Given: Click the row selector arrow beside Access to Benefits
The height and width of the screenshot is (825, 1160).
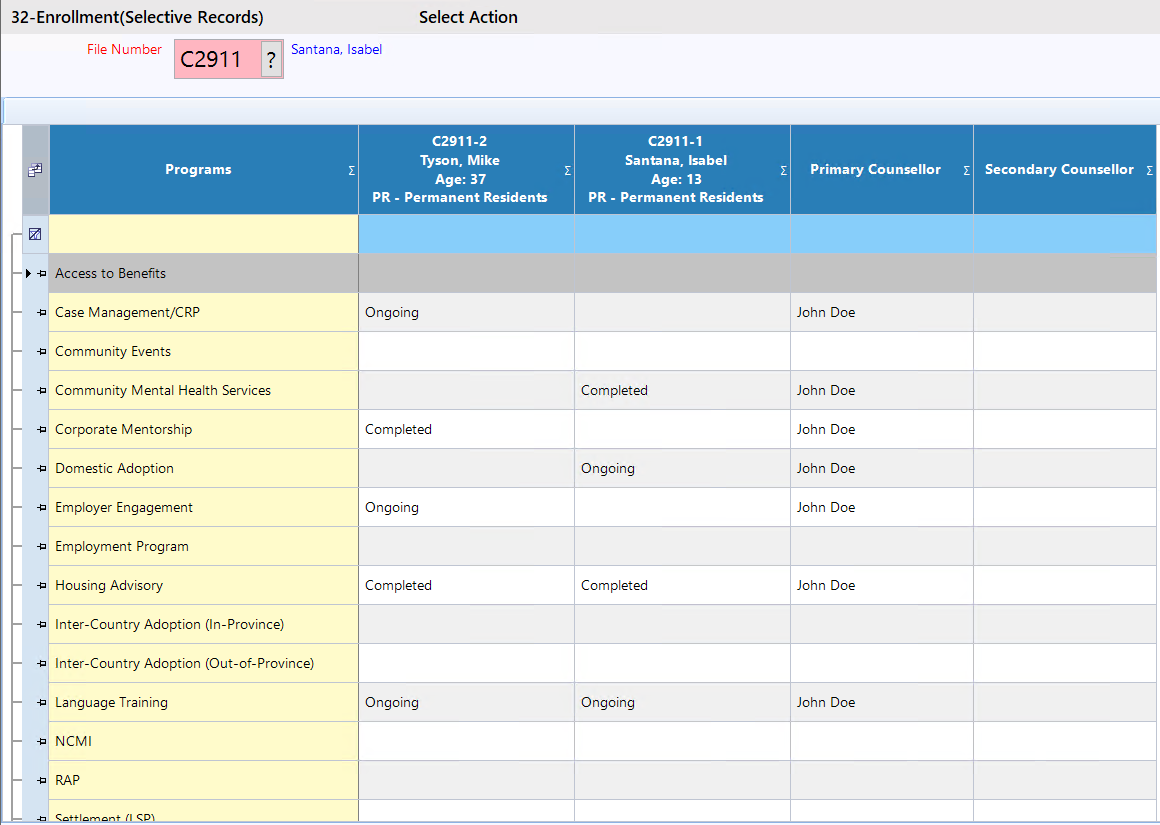Looking at the screenshot, I should [x=28, y=274].
